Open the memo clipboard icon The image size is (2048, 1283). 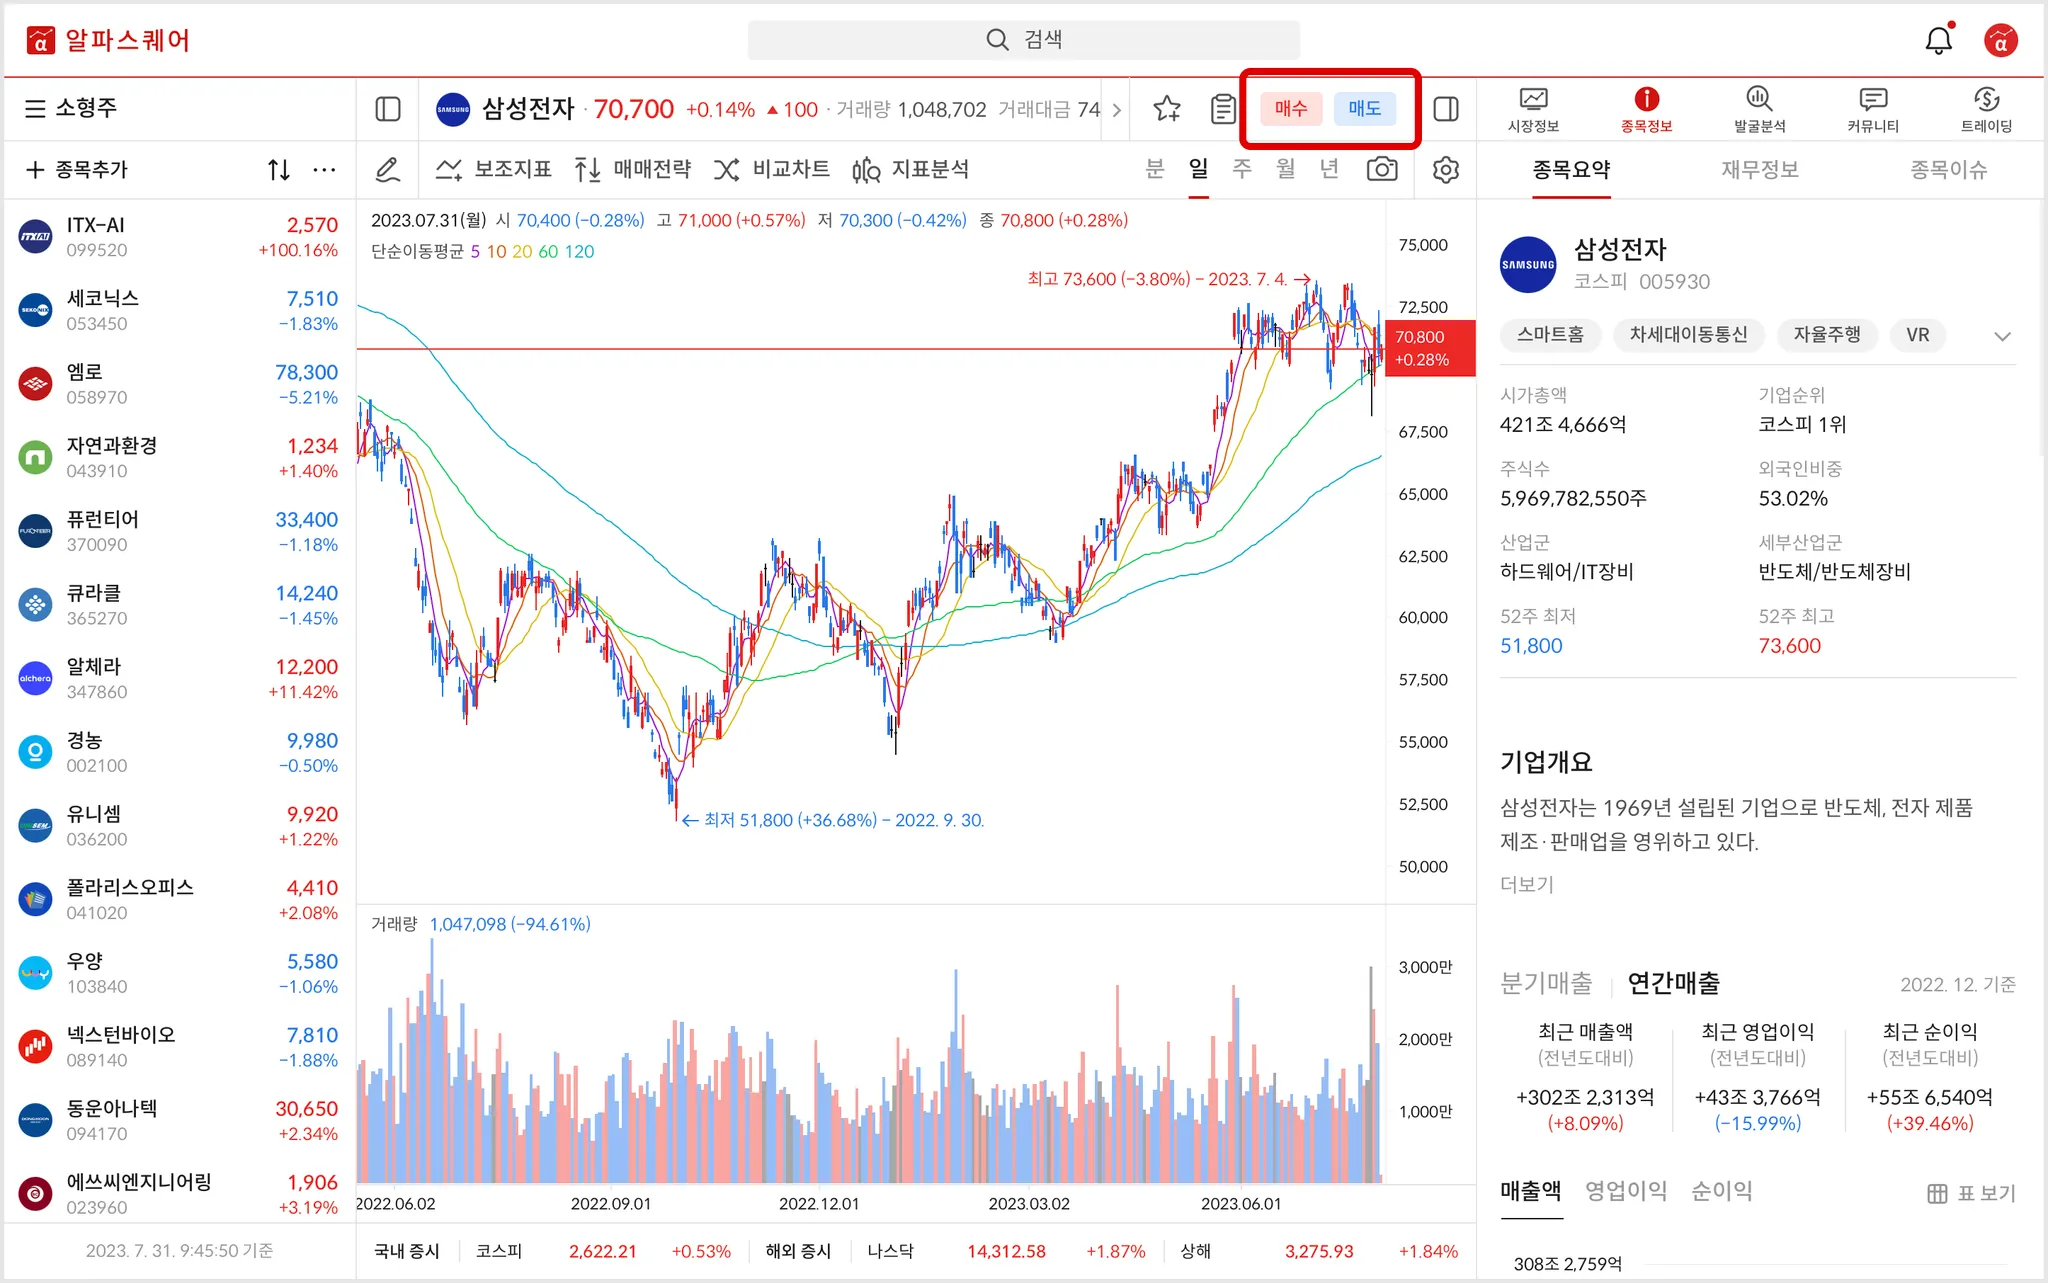coord(1222,108)
